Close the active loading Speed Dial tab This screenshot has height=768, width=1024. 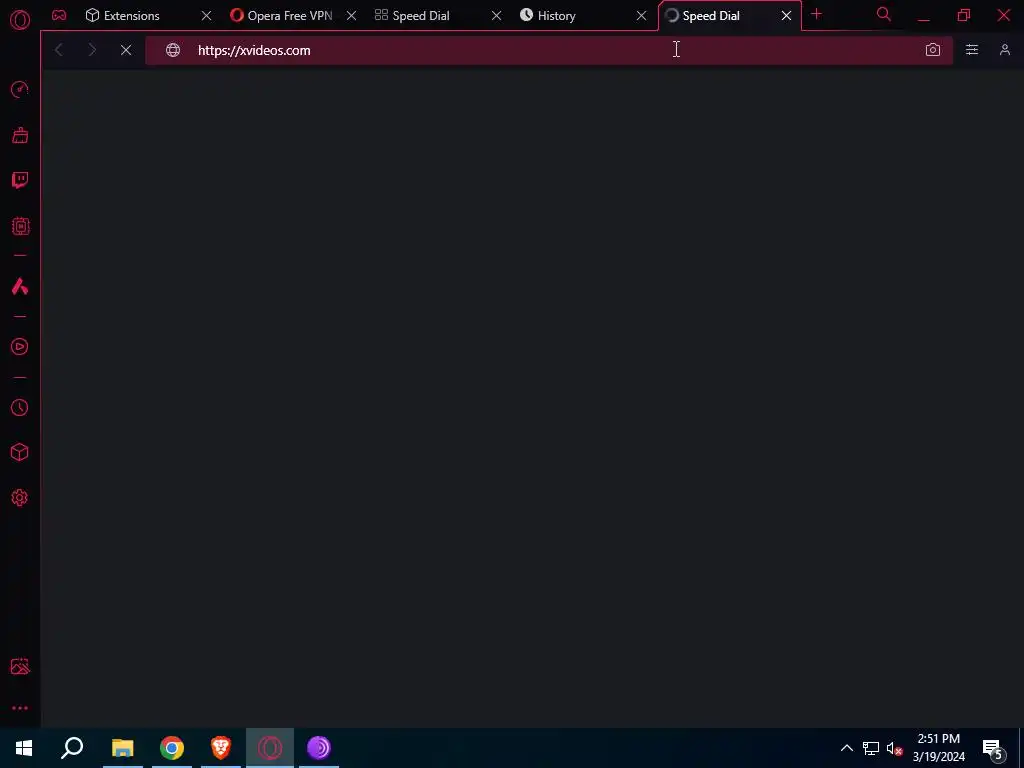tap(786, 16)
